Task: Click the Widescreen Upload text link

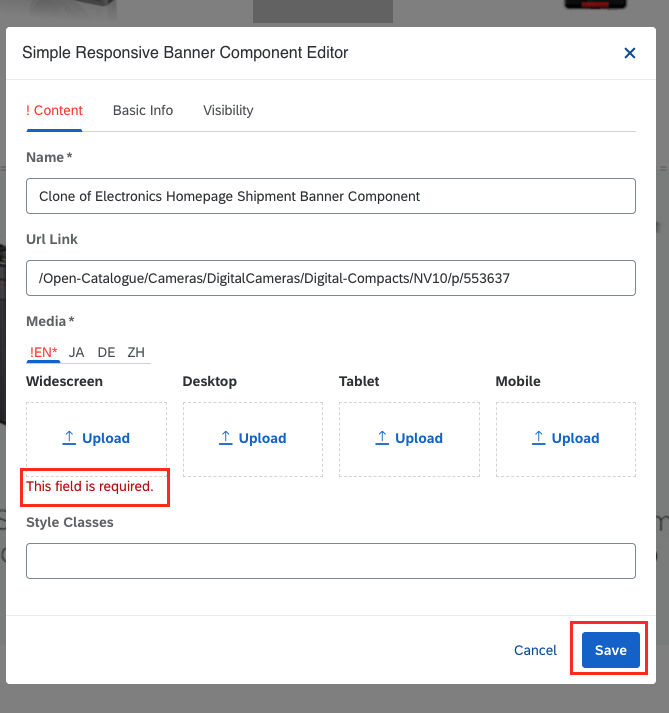Action: (x=106, y=438)
